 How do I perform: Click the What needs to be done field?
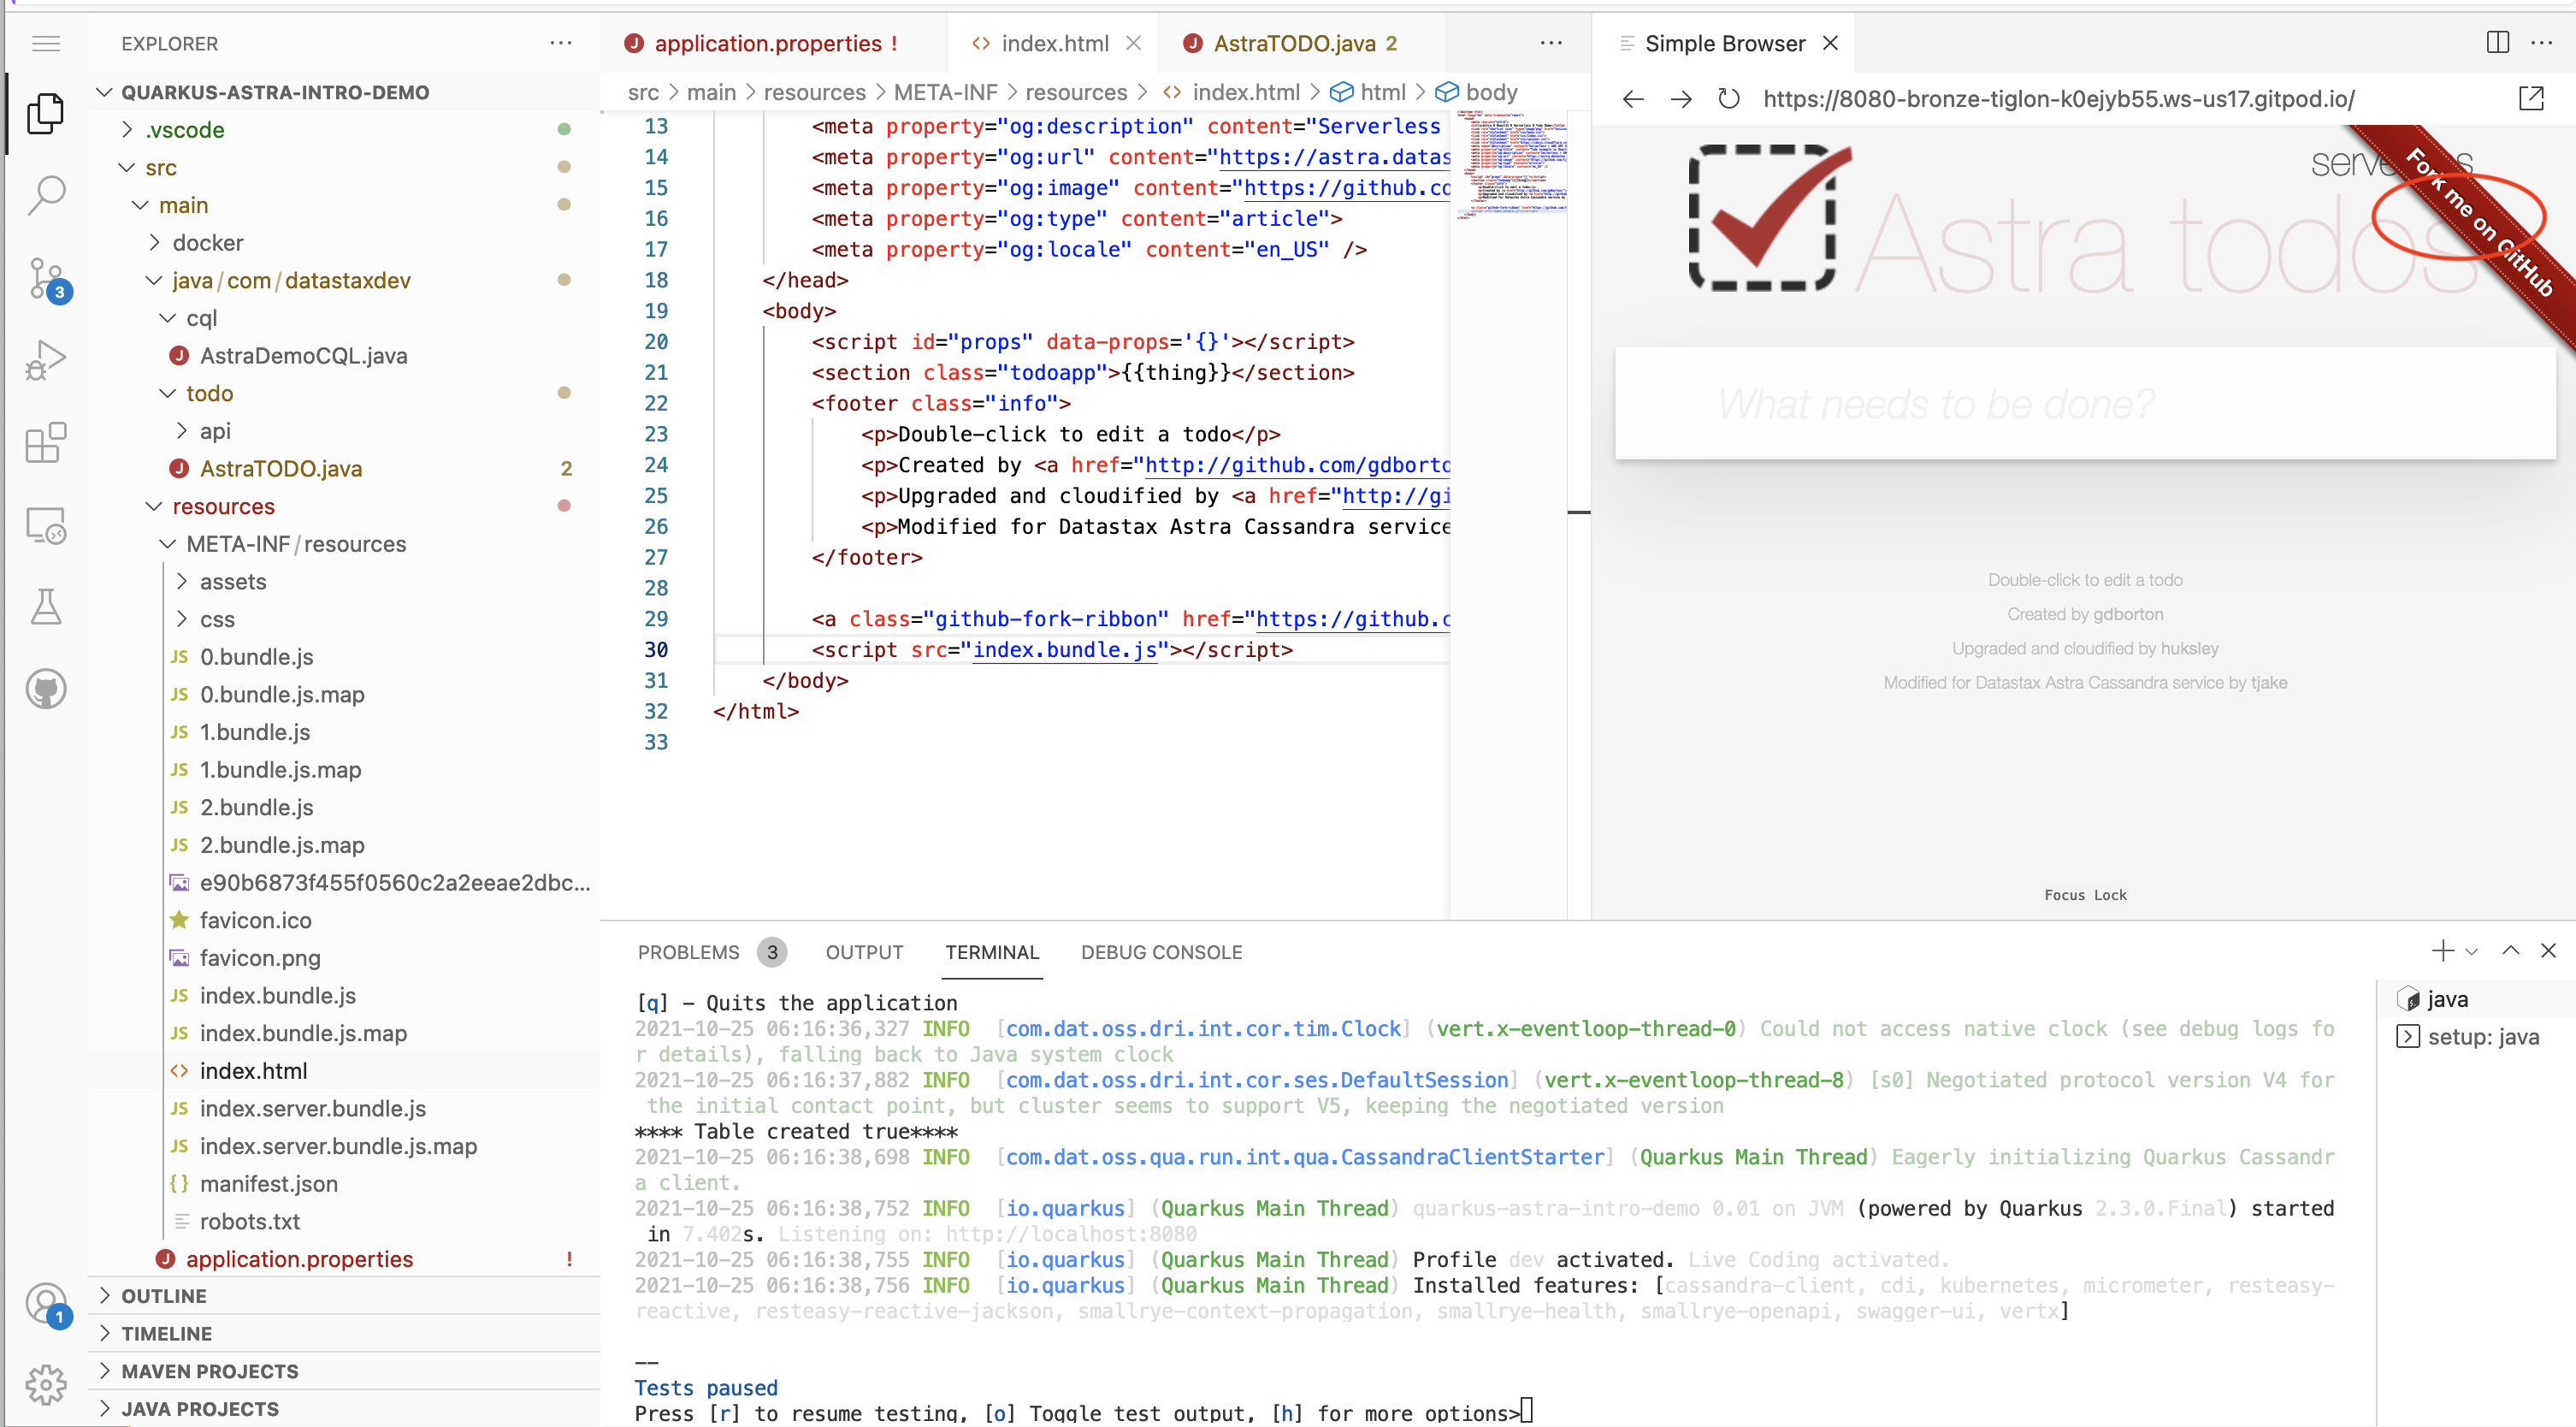(x=2084, y=404)
